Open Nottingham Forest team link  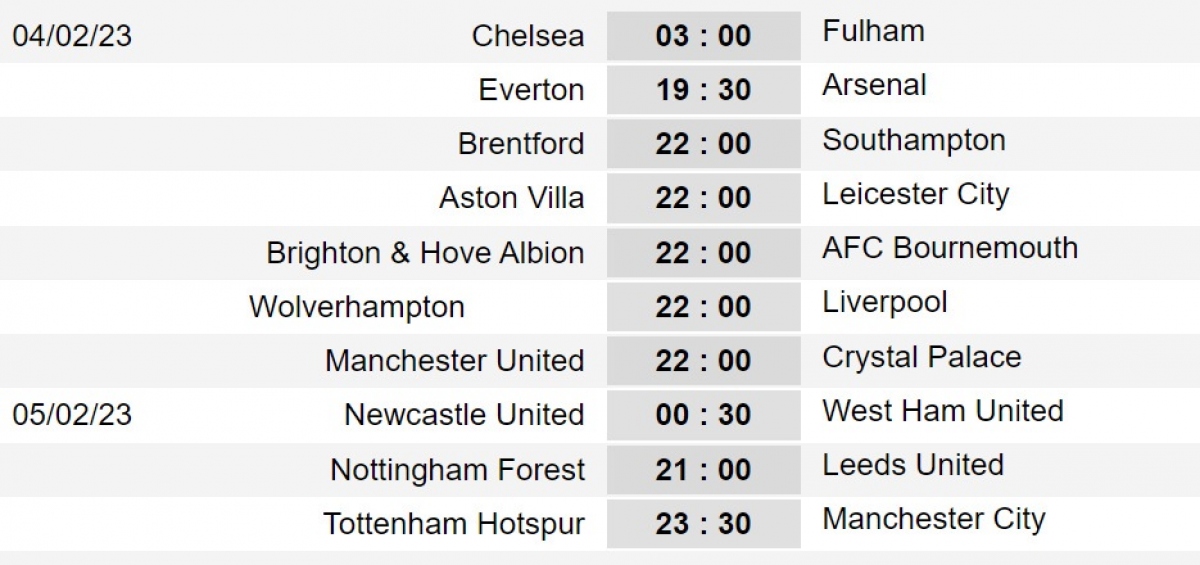[x=457, y=469]
